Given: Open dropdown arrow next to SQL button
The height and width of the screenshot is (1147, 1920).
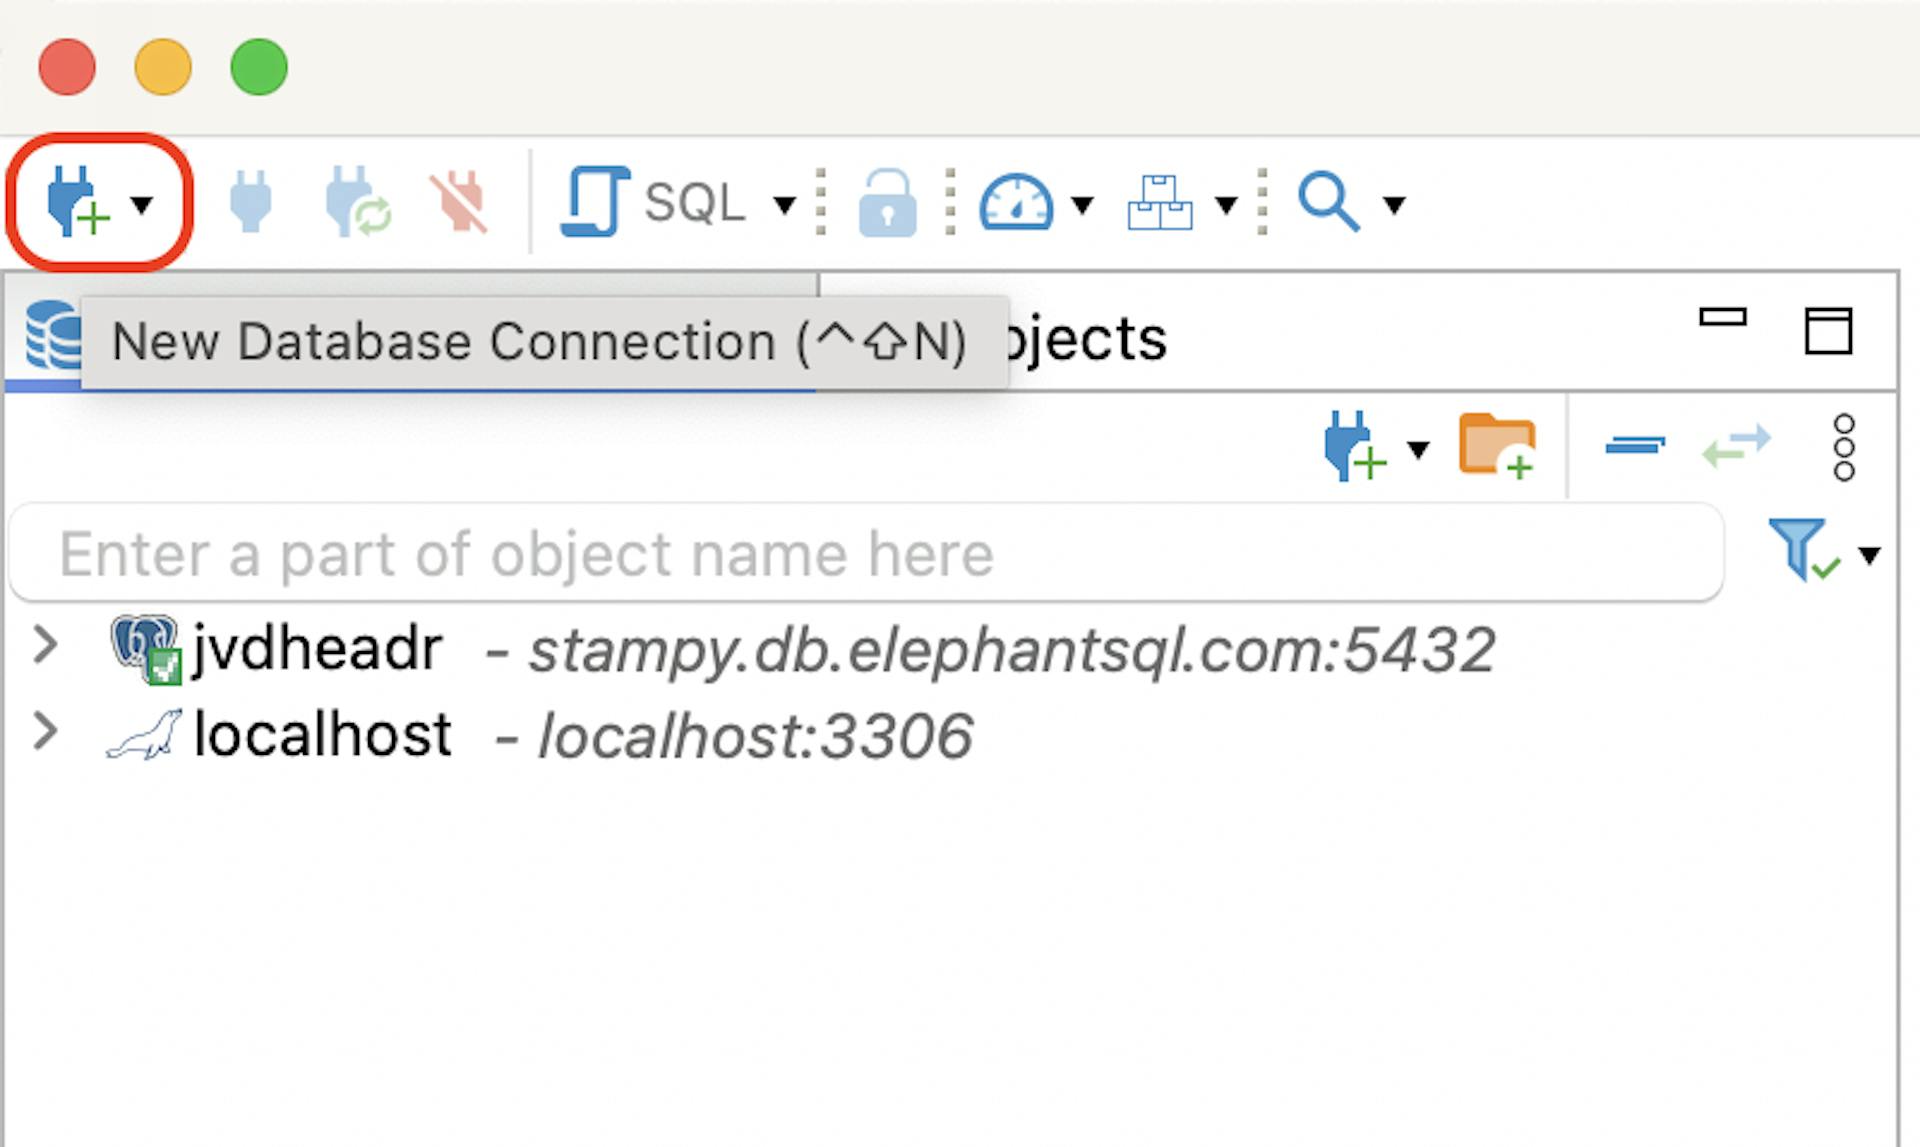Looking at the screenshot, I should pos(785,205).
